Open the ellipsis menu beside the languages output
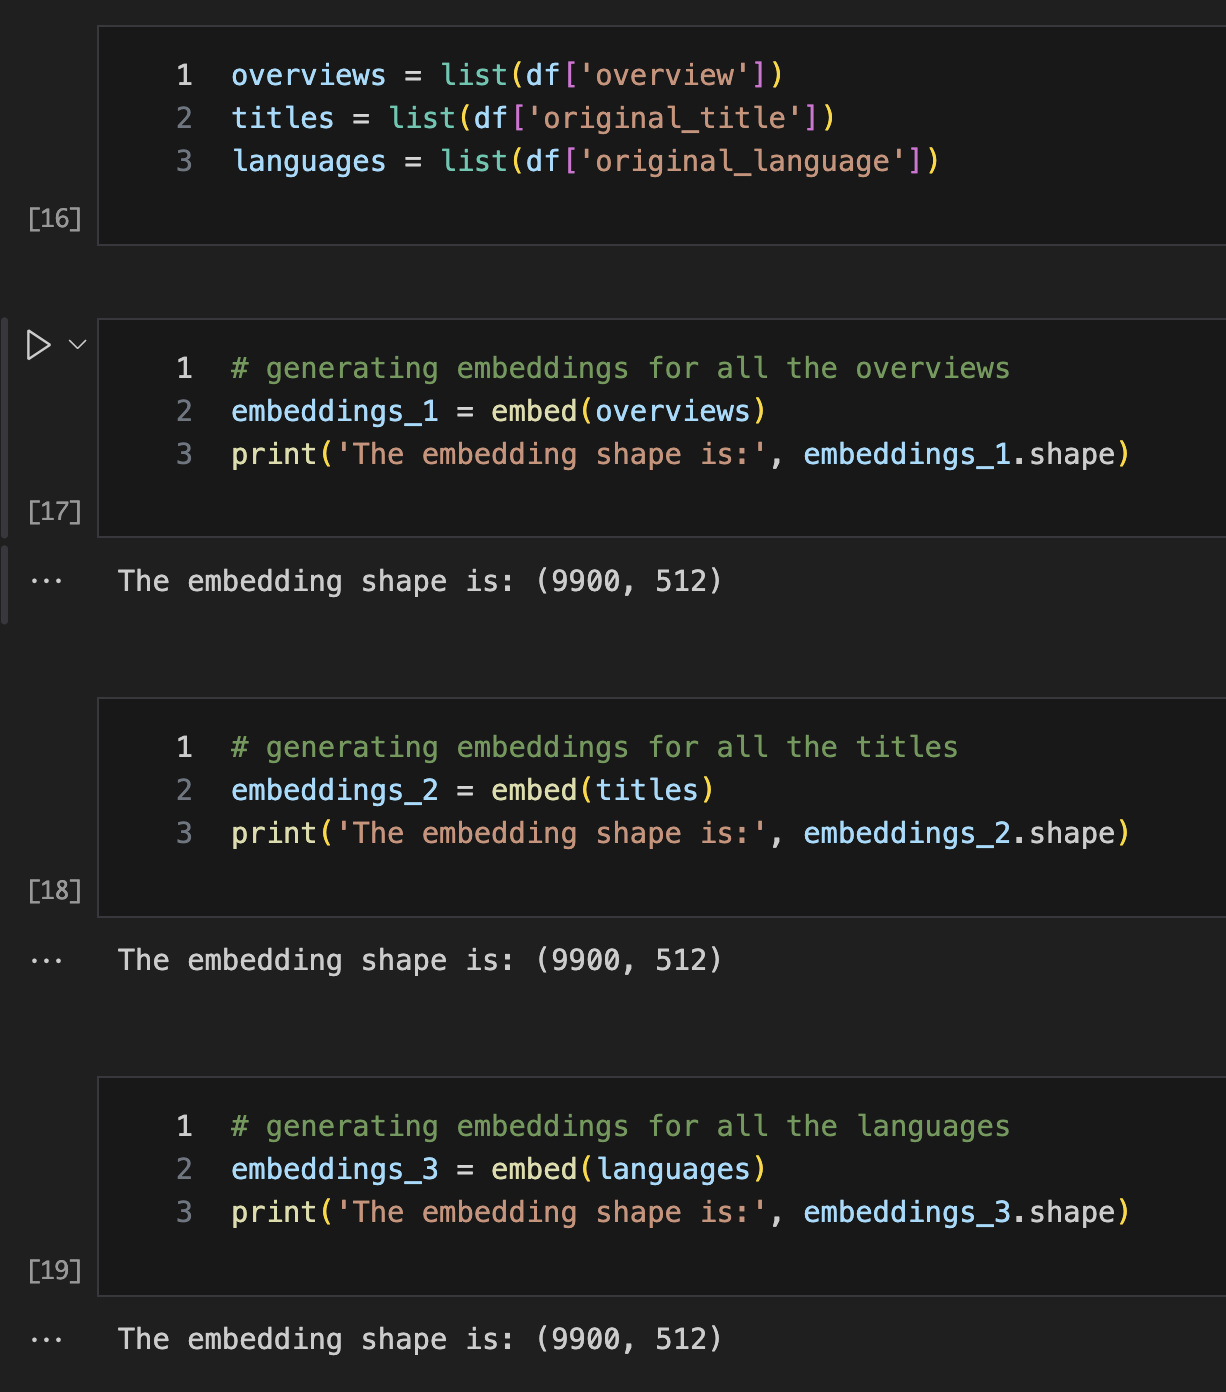 click(x=46, y=1338)
